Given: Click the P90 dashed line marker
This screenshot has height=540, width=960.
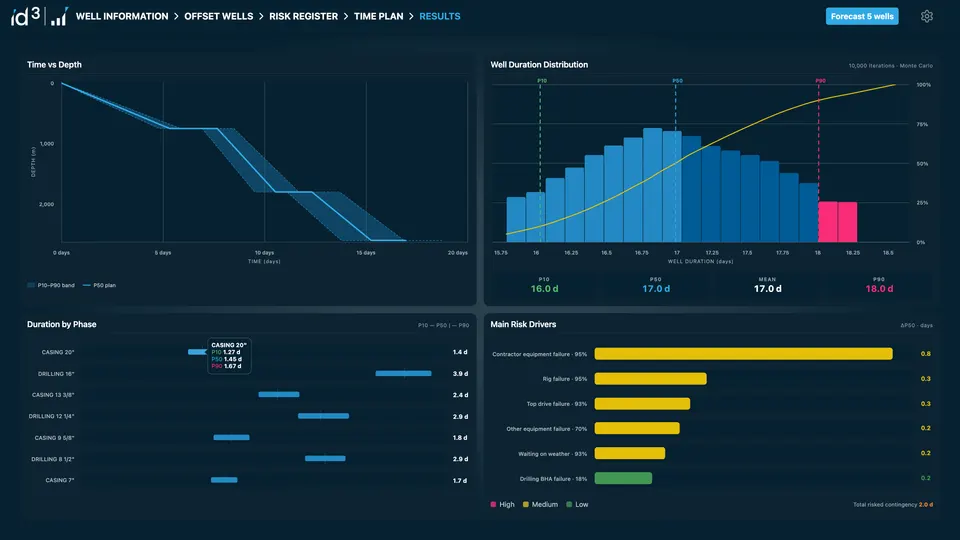Looking at the screenshot, I should (x=819, y=162).
